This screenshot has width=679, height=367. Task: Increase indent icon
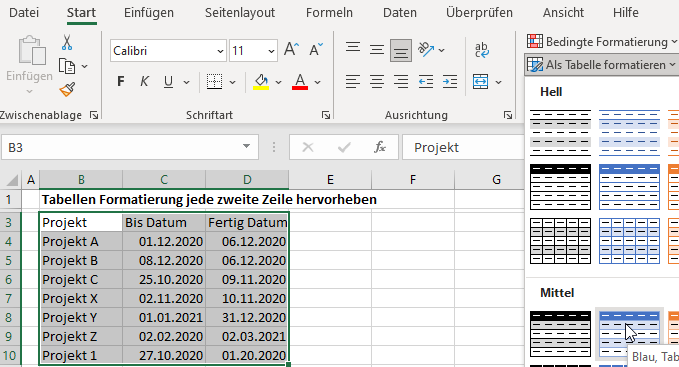point(450,81)
